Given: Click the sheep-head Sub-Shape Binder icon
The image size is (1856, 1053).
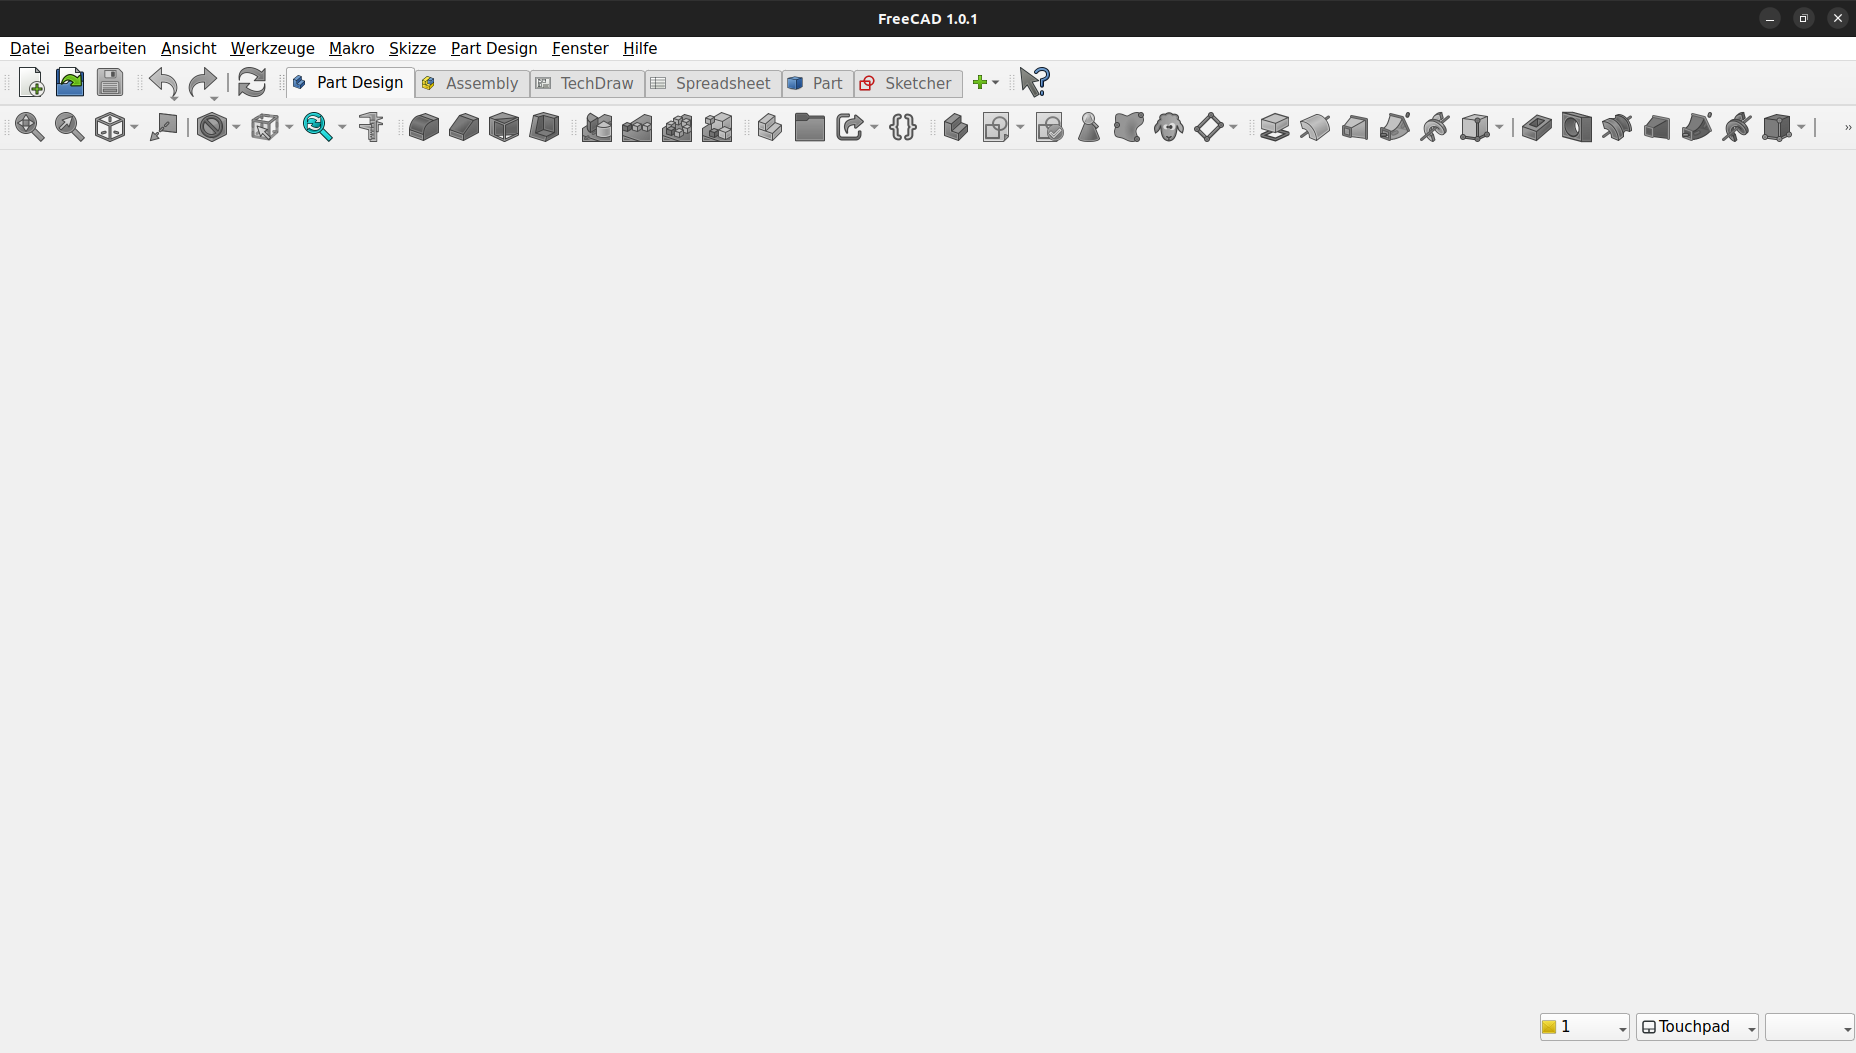Looking at the screenshot, I should [1168, 127].
